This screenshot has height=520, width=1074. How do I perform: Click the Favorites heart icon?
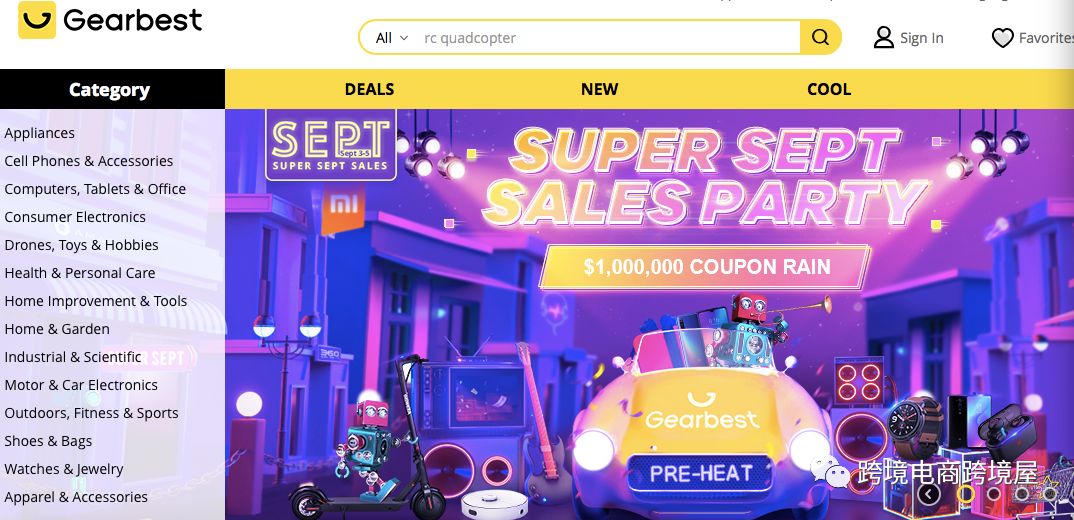(1002, 38)
